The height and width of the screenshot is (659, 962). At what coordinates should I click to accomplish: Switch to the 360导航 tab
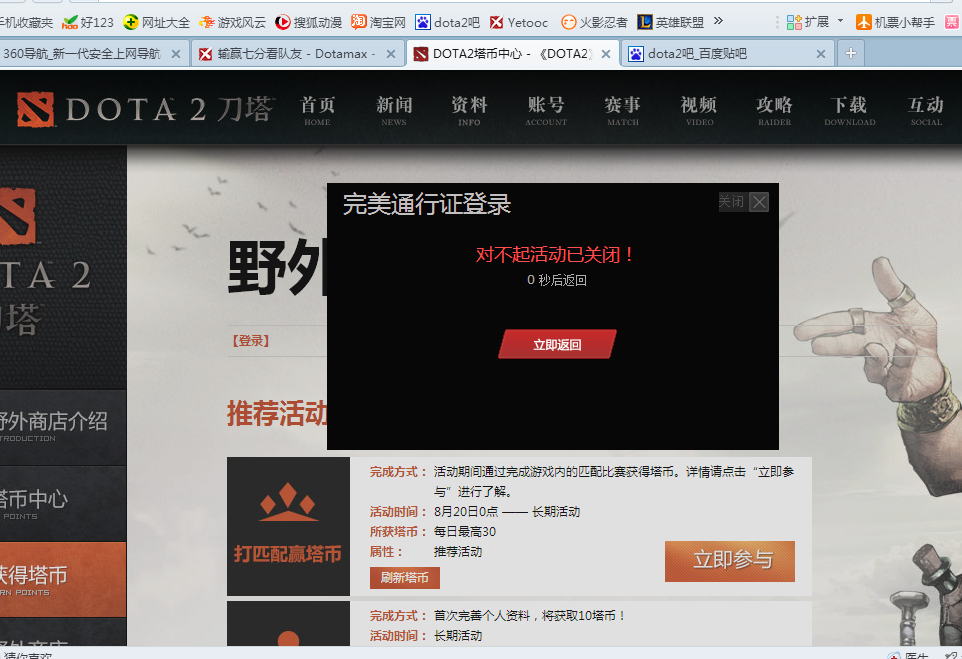[x=81, y=54]
